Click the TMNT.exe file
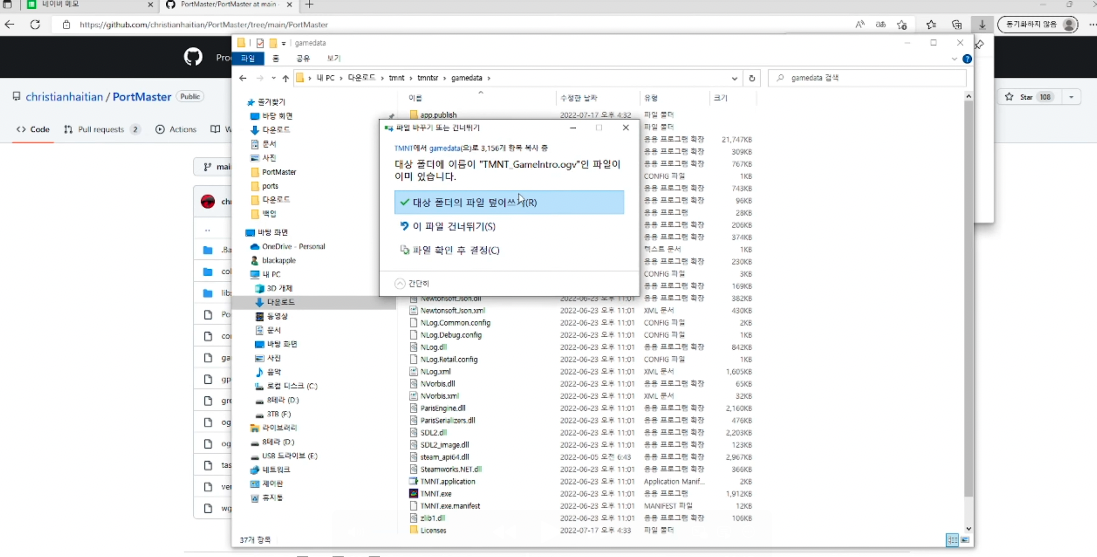 click(436, 493)
